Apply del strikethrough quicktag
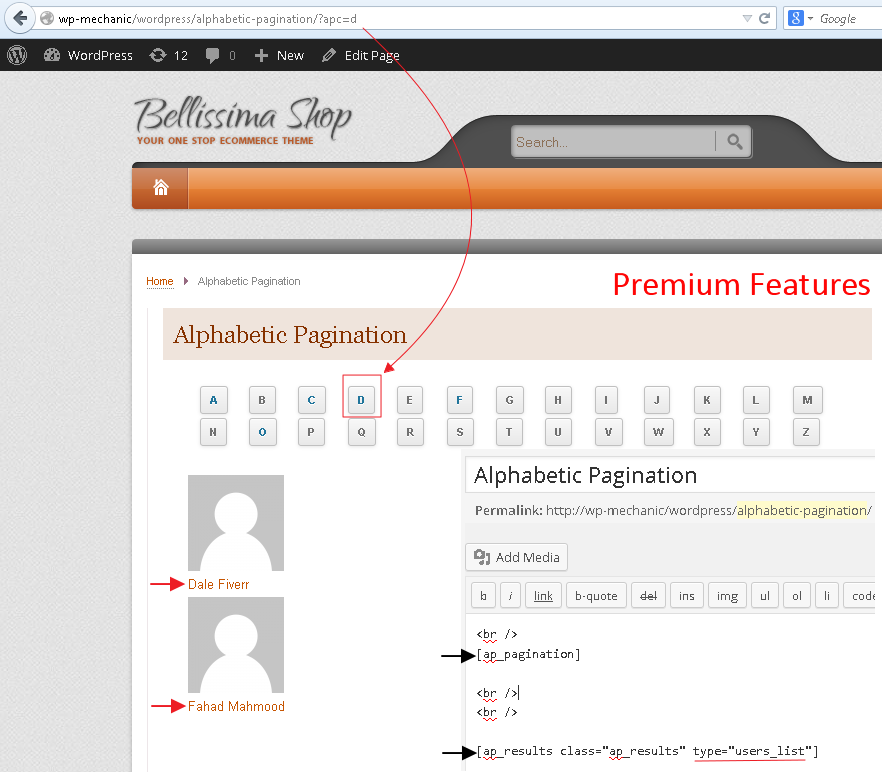This screenshot has width=882, height=772. click(649, 596)
